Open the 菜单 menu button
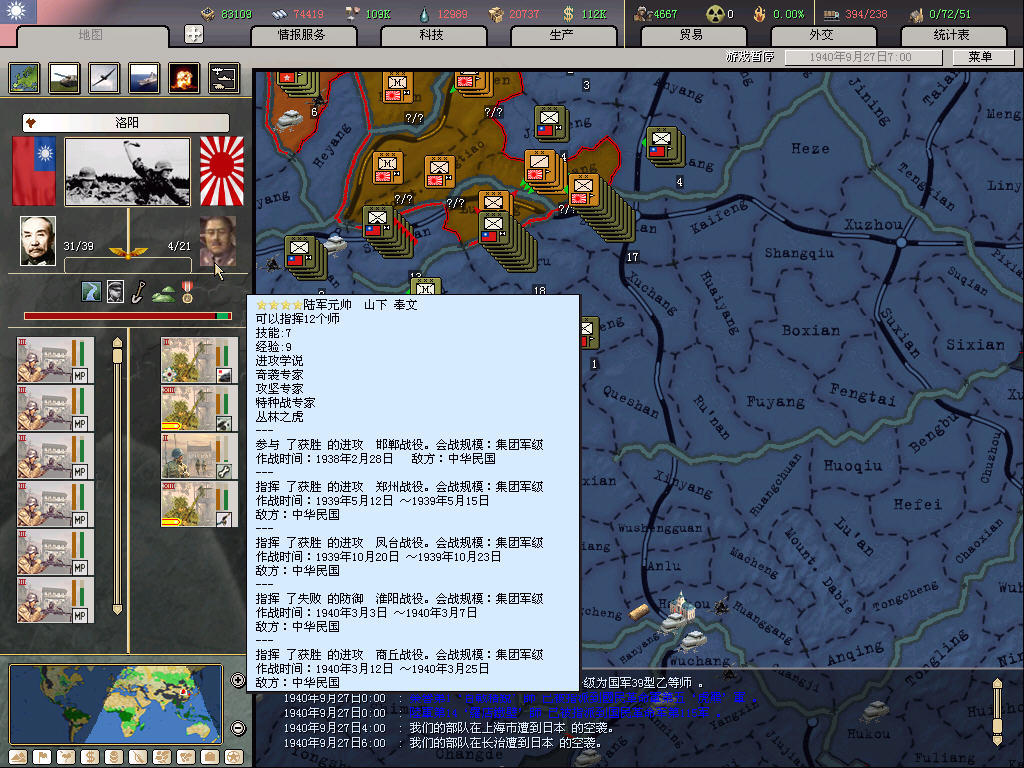 click(979, 57)
